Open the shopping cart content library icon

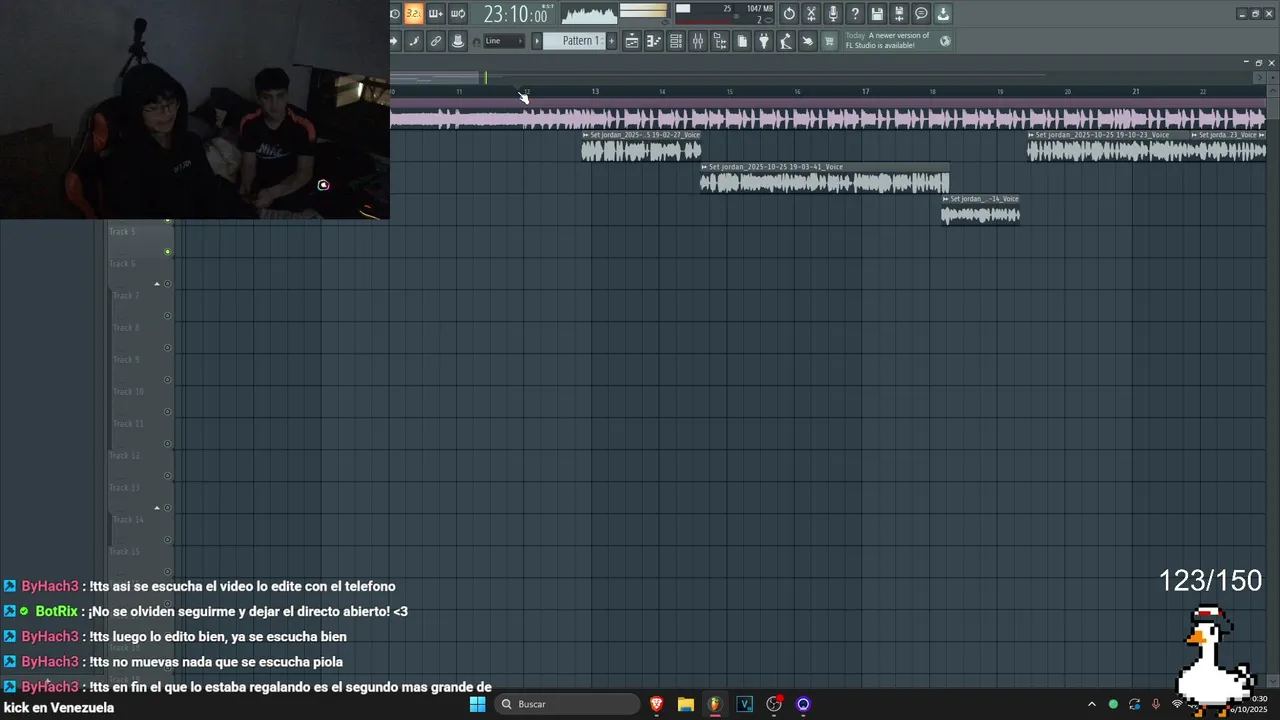click(829, 41)
